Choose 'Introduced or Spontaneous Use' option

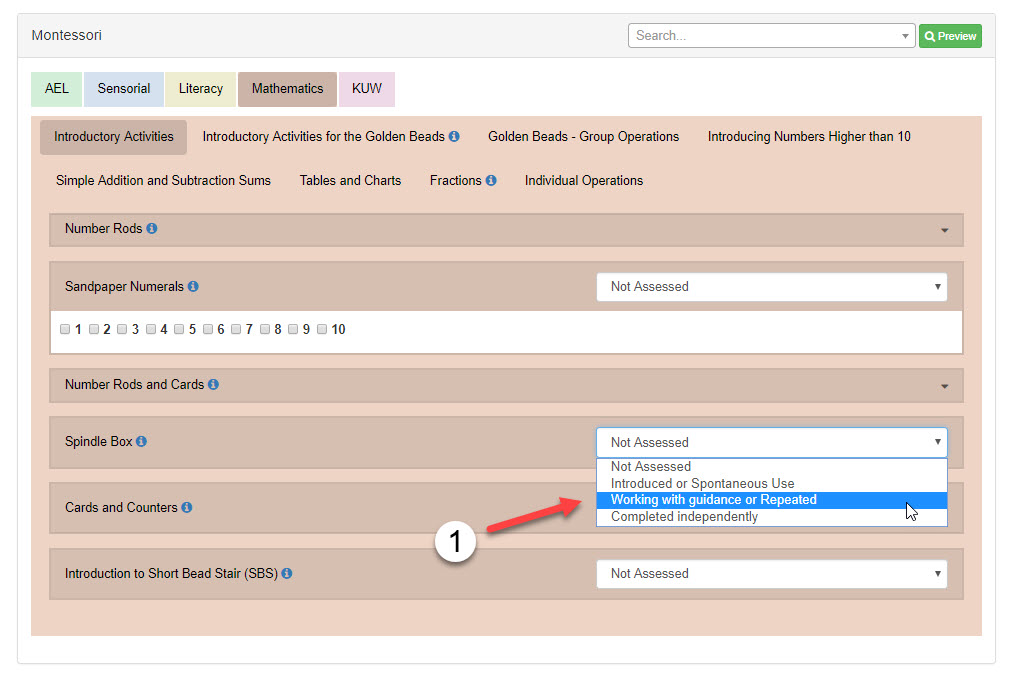click(772, 483)
